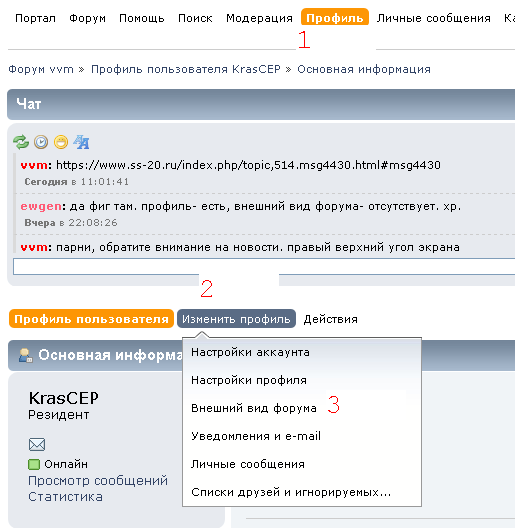Select the highlighted Профиль menu tab
Viewport: 515px width, 528px height.
click(335, 17)
